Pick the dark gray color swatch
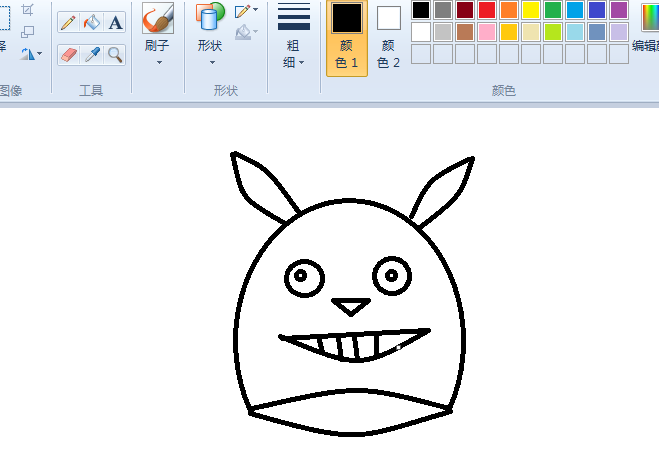Image resolution: width=659 pixels, height=459 pixels. point(443,10)
